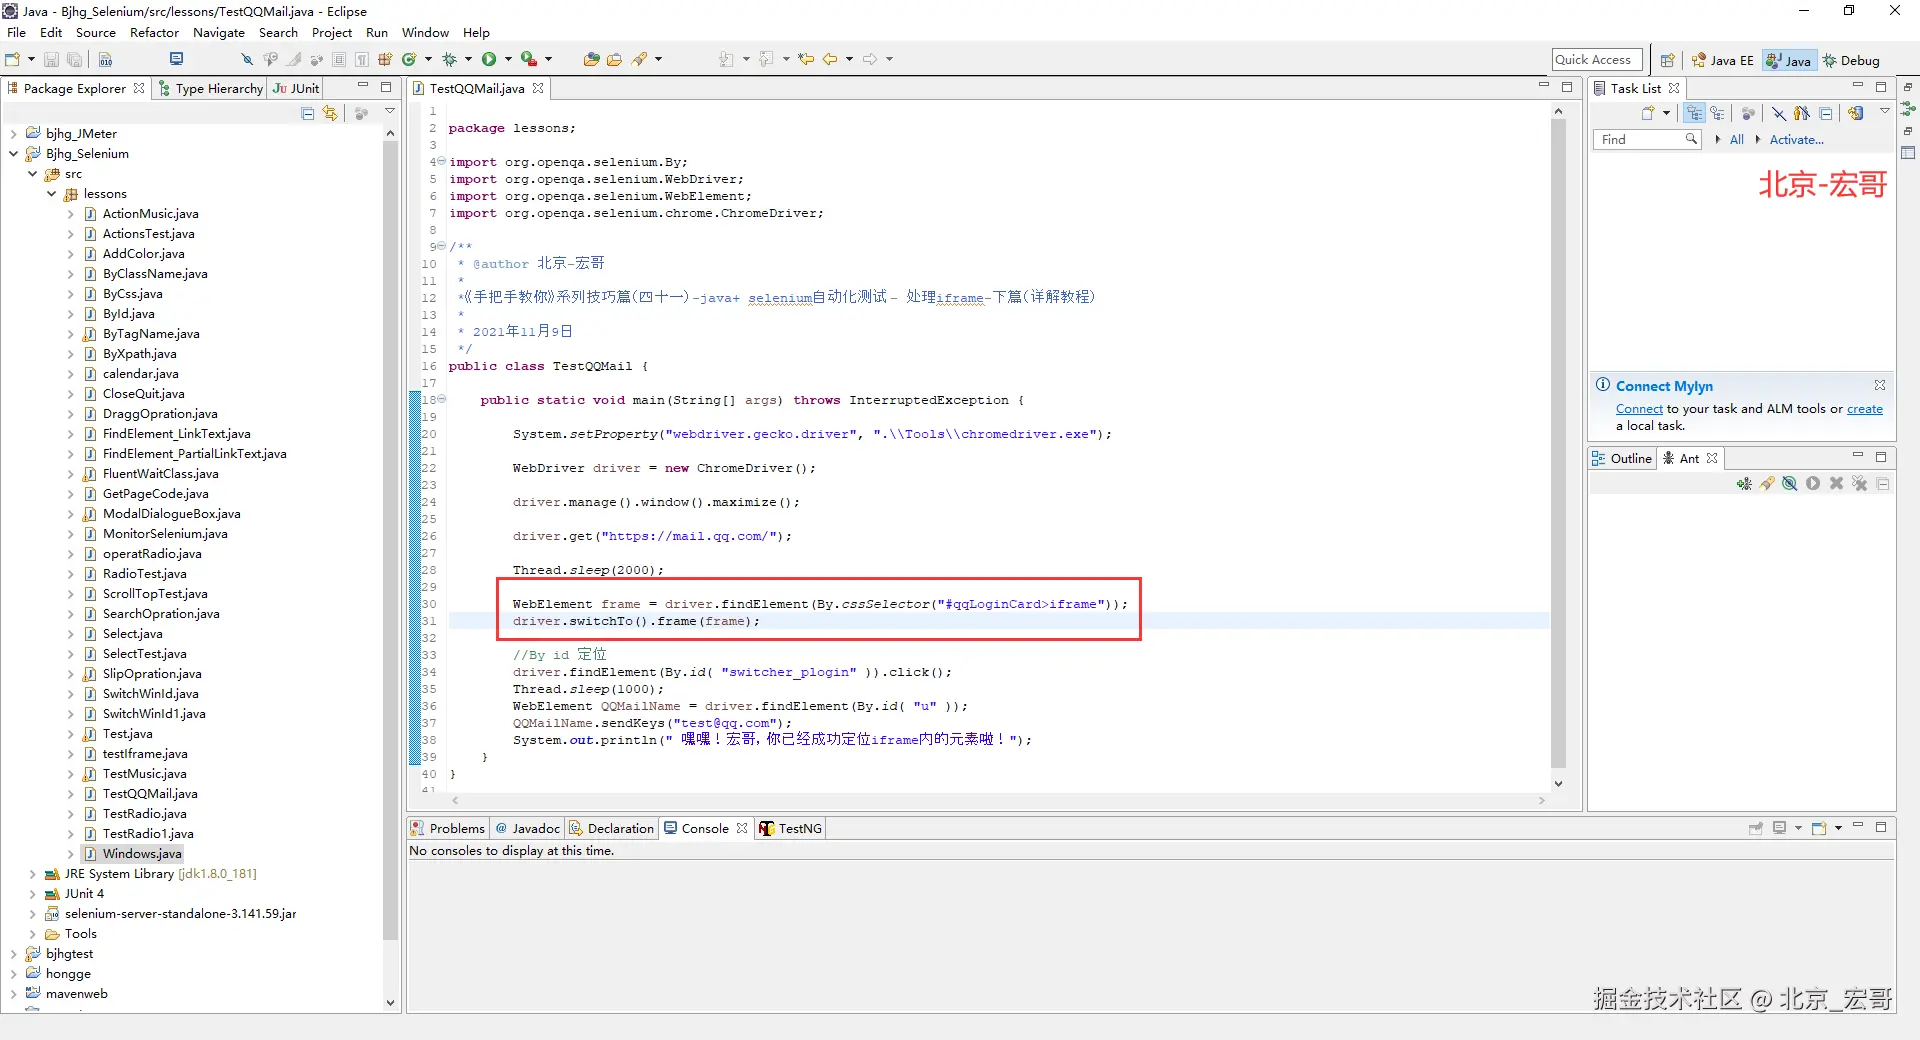Click the New Java Class icon
1920x1040 pixels.
pos(409,60)
